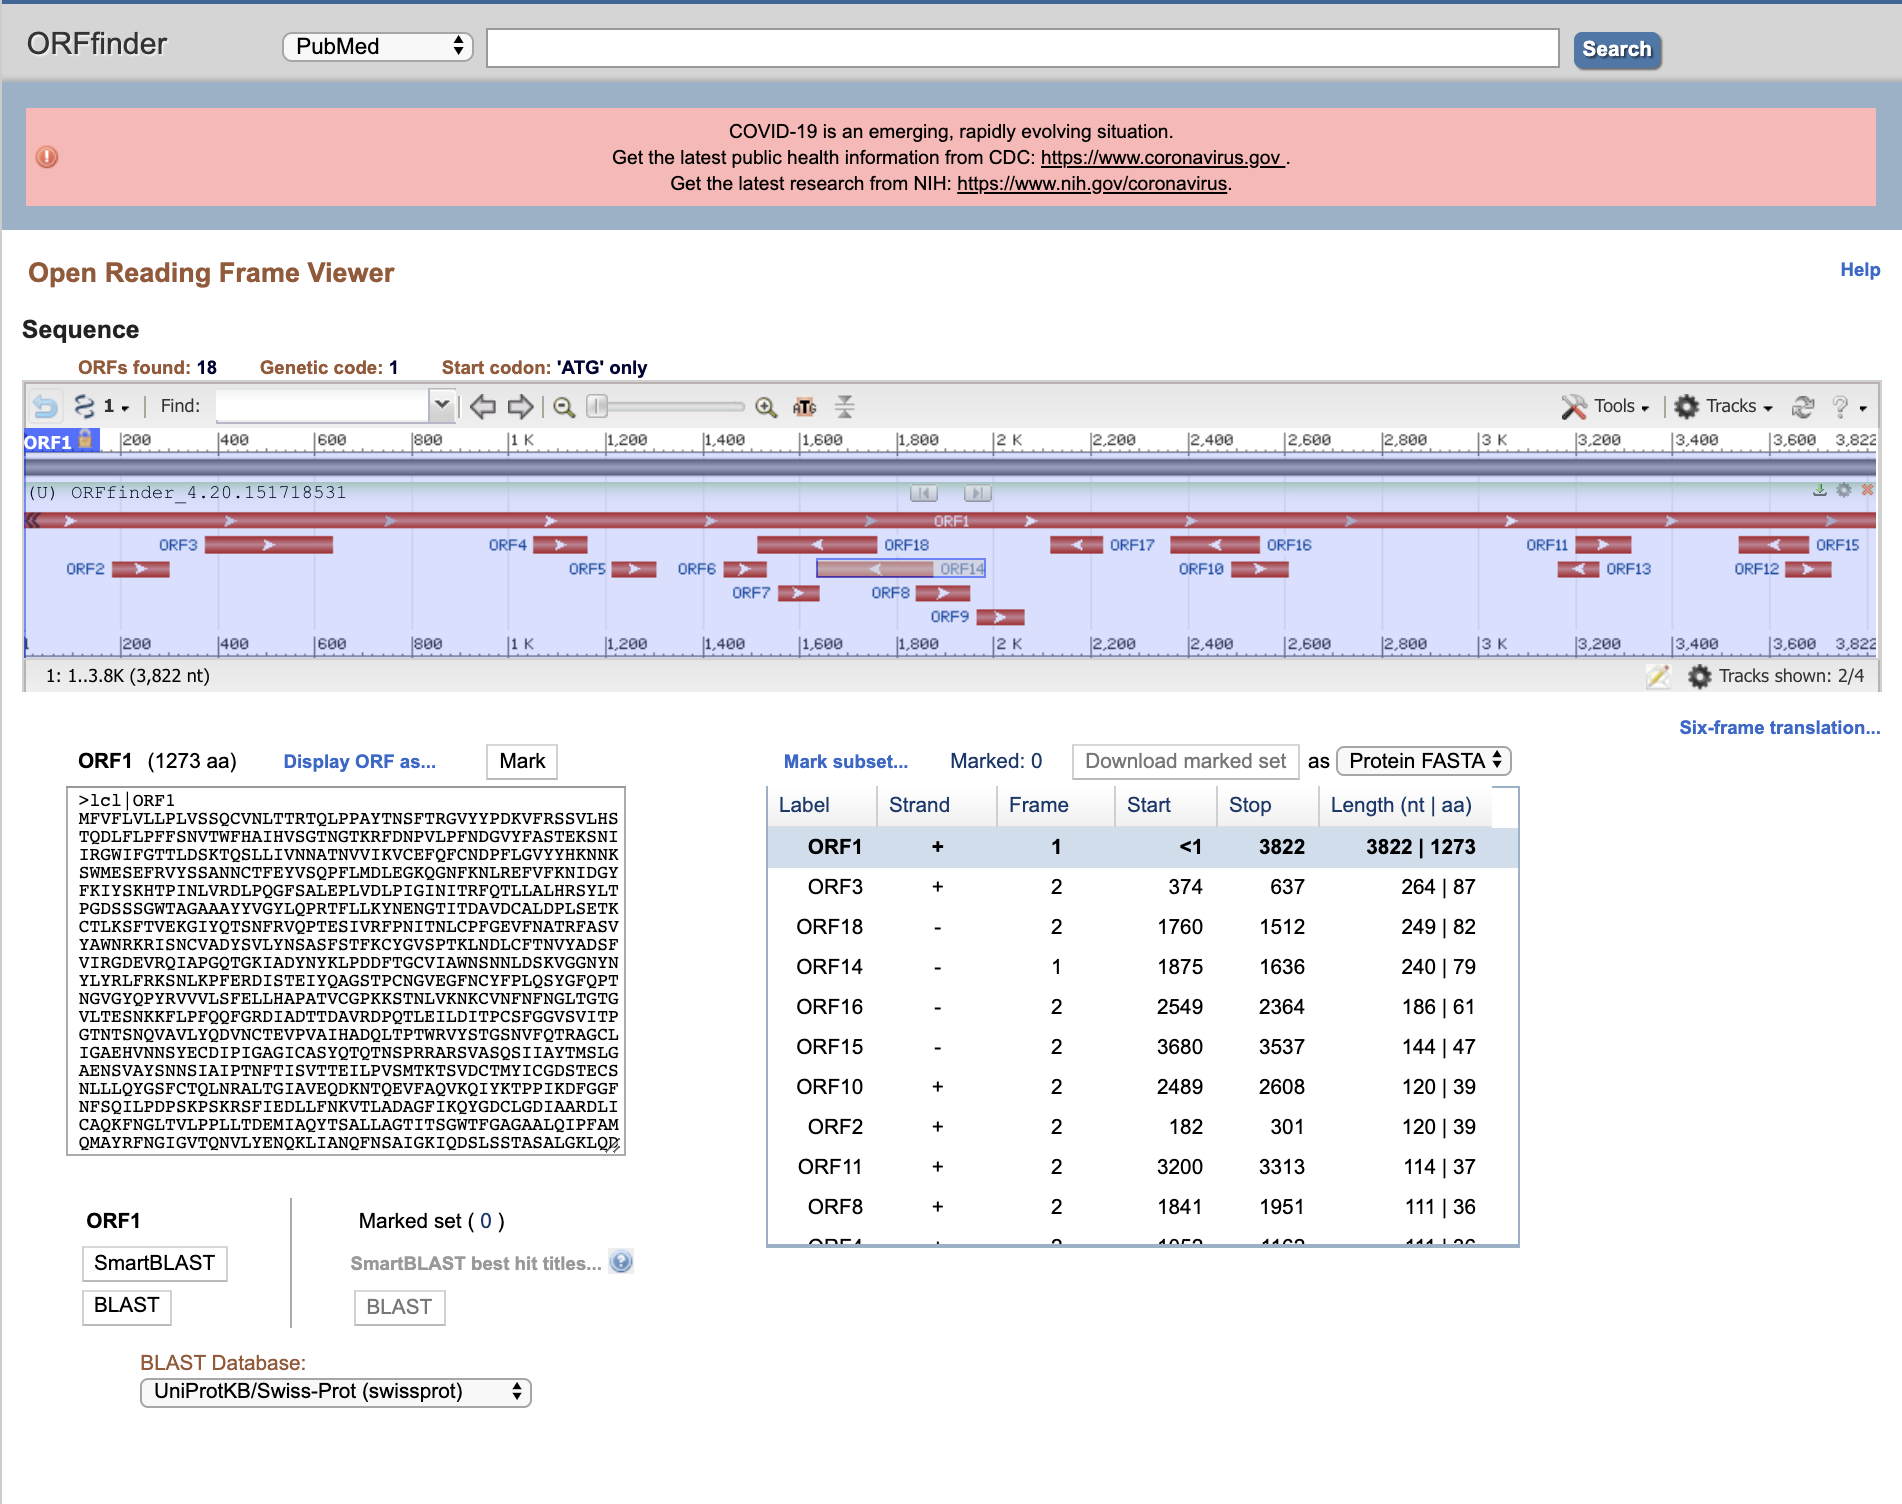Open the PubMed database dropdown
Image resolution: width=1902 pixels, height=1504 pixels.
point(378,47)
